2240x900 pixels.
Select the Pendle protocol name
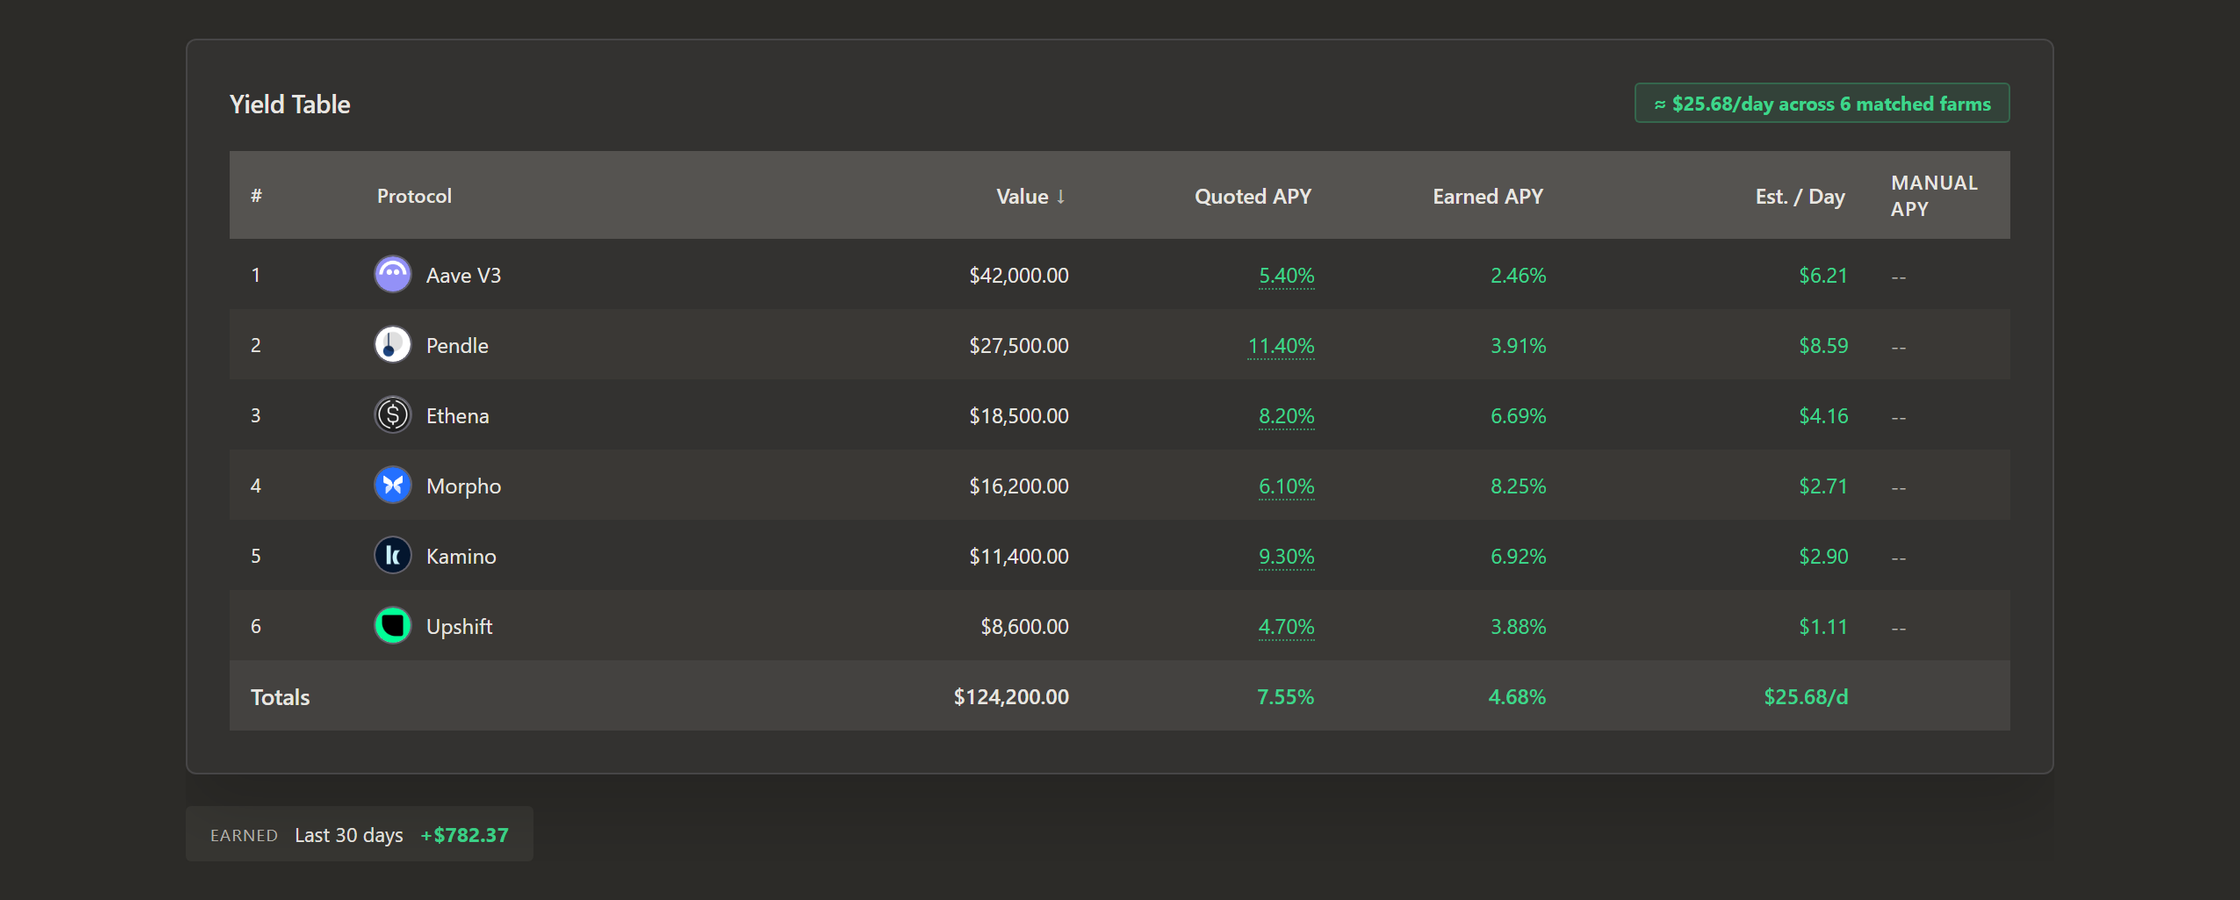click(x=457, y=345)
